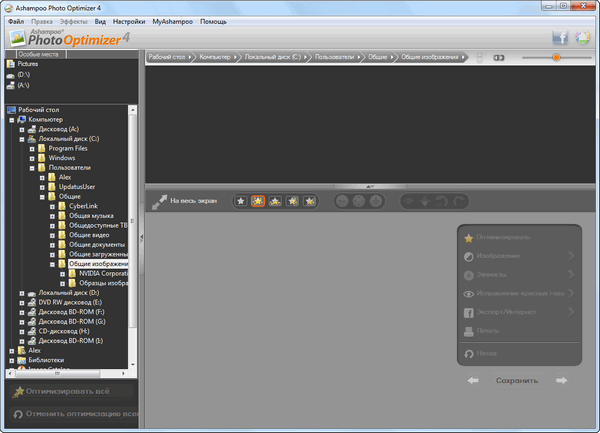Collapse the Компьютер tree node

click(12, 120)
